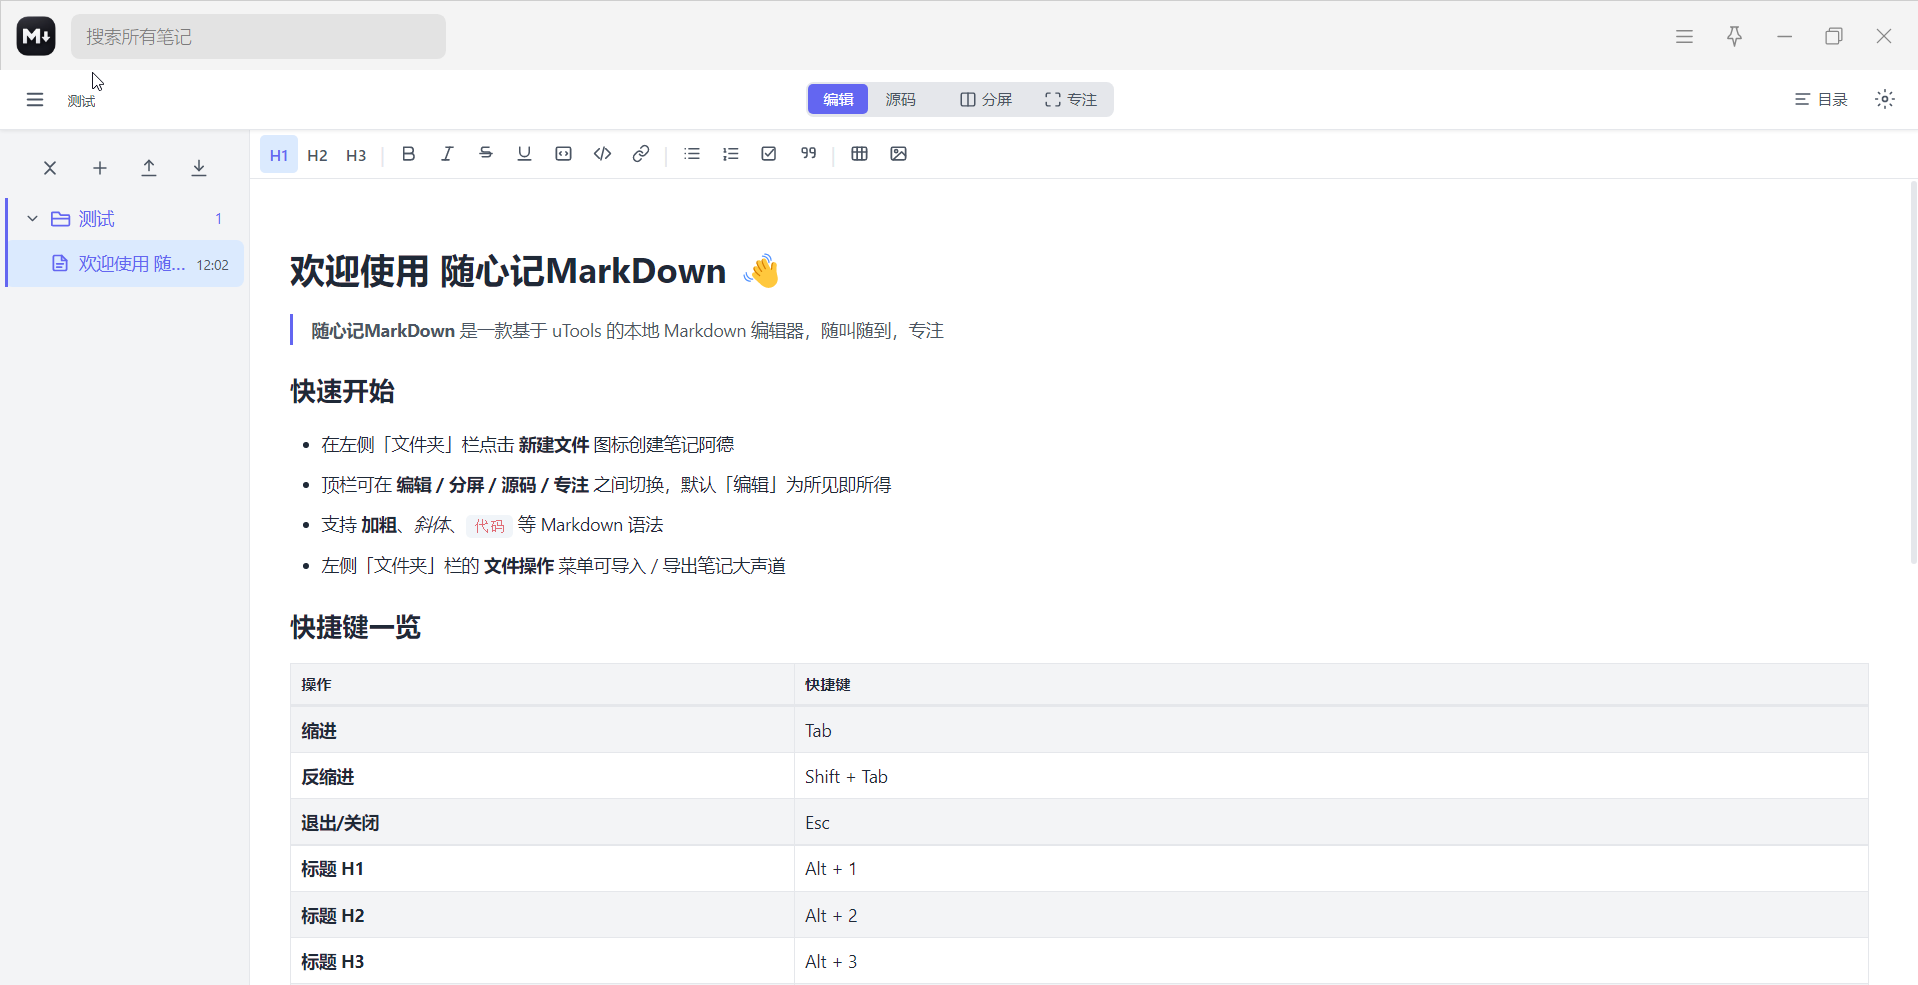The width and height of the screenshot is (1918, 985).
Task: Insert an image
Action: (x=898, y=154)
